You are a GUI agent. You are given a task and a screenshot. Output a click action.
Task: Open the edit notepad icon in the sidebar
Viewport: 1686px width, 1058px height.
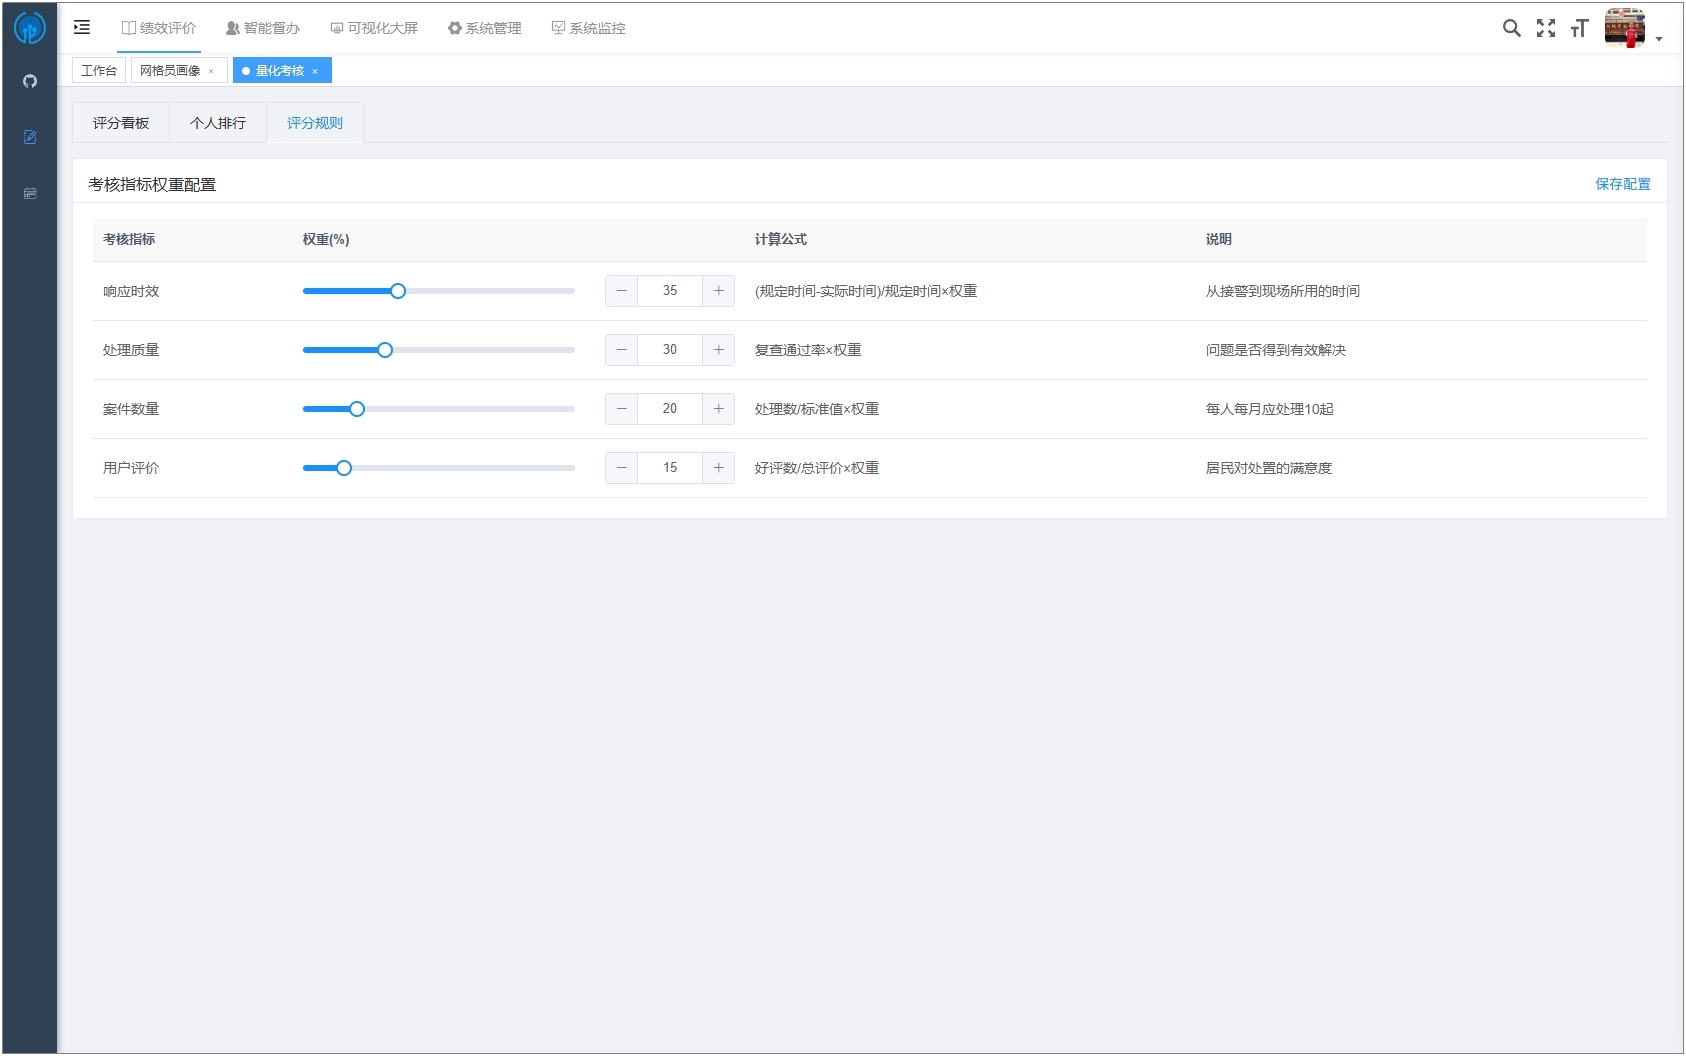point(30,137)
